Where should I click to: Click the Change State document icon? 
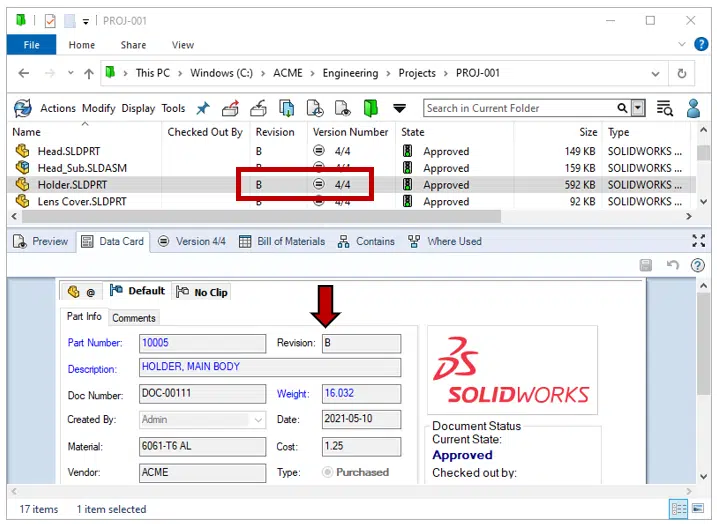coord(315,108)
